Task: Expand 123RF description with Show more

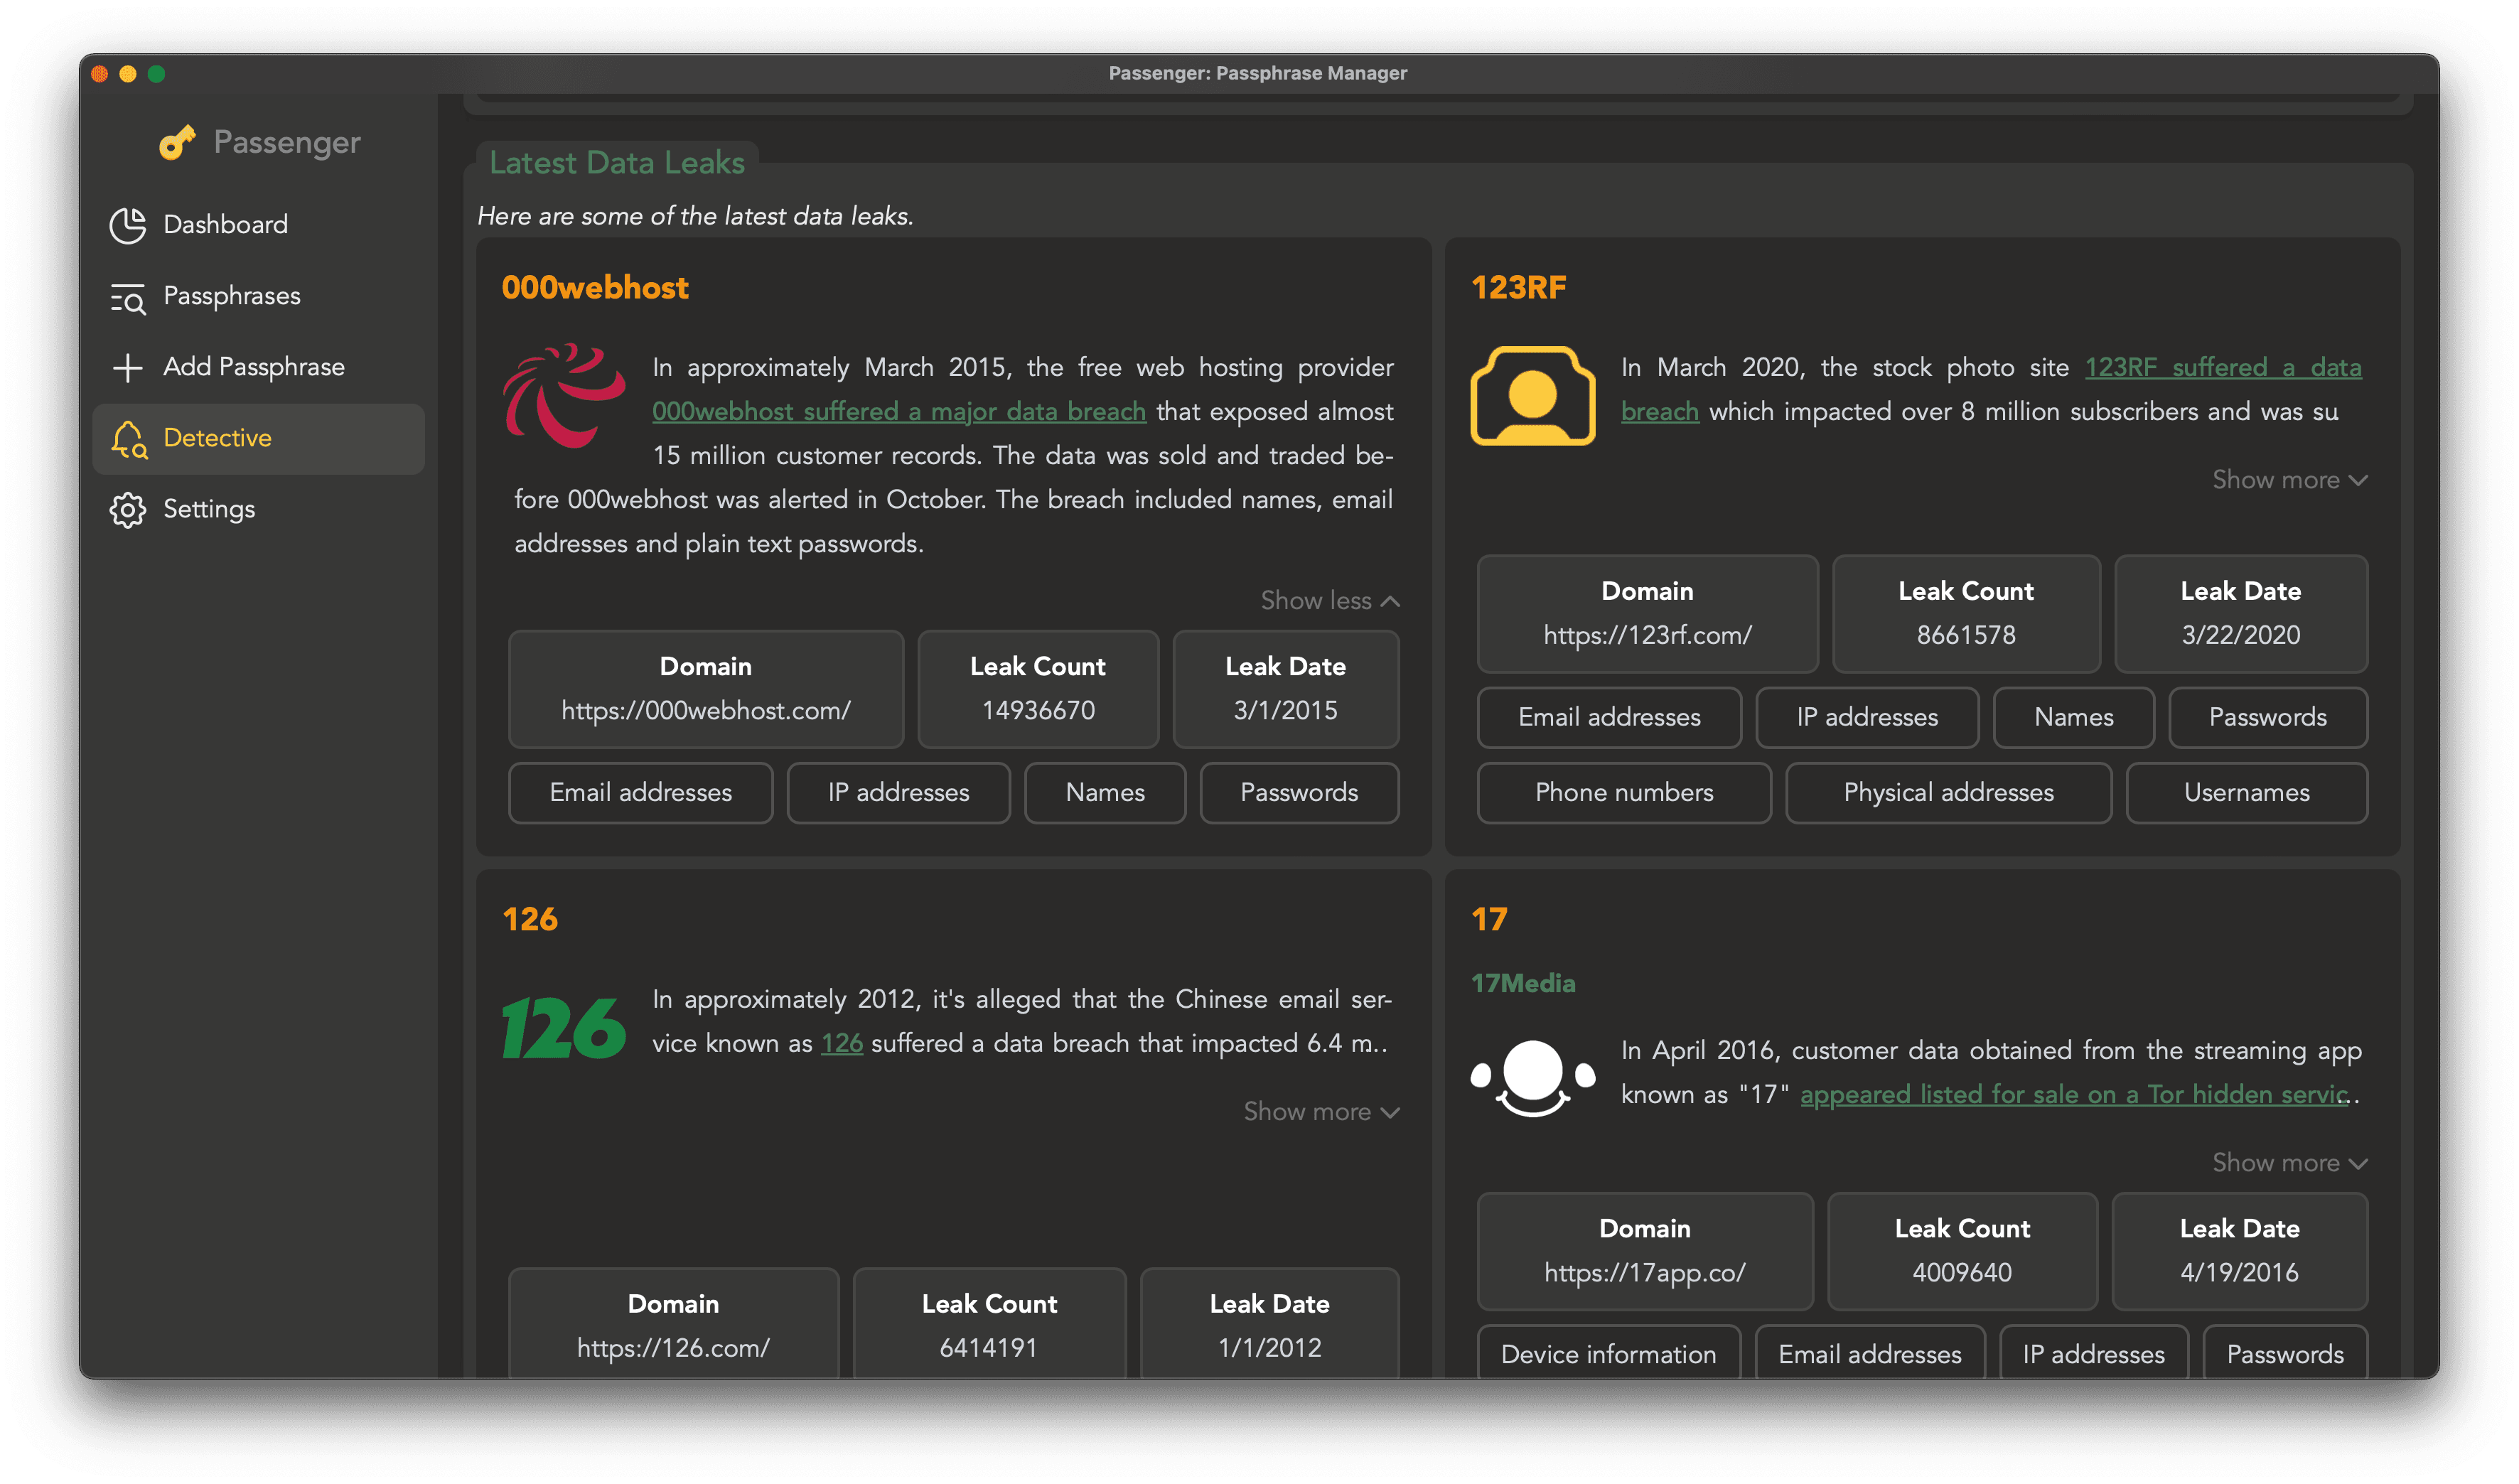Action: tap(2290, 480)
